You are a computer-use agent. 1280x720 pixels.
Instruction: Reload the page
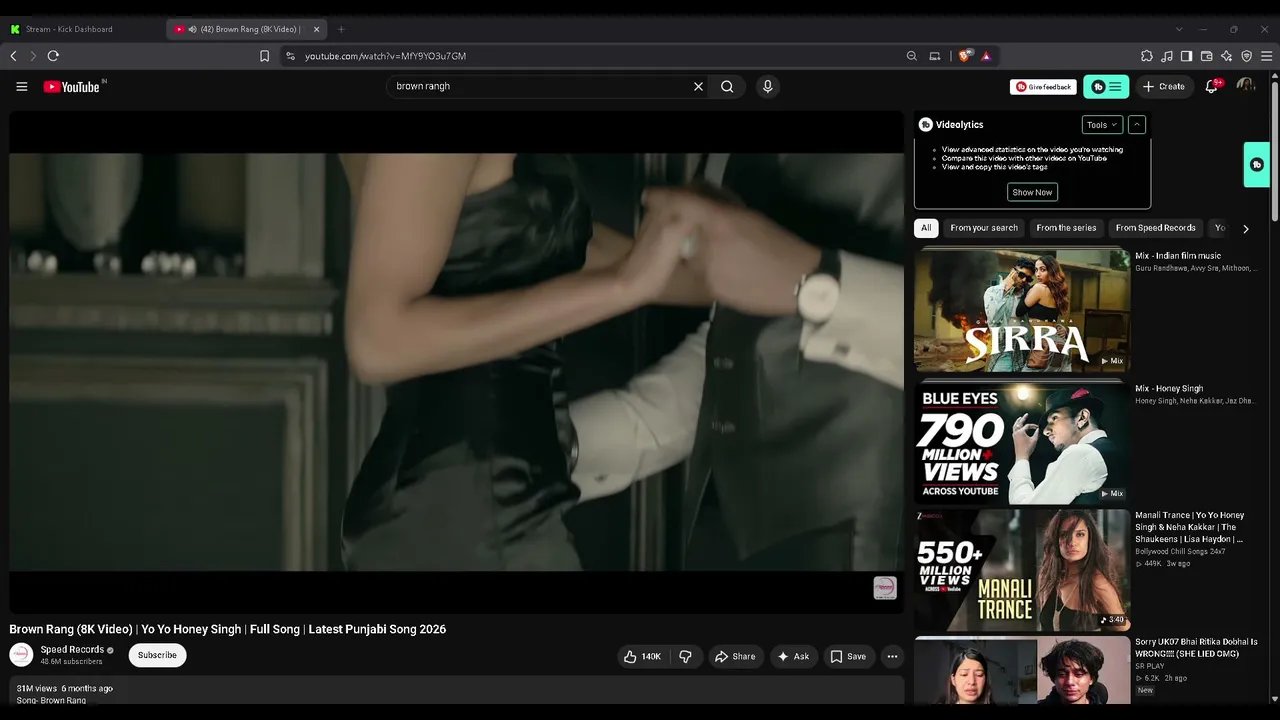tap(53, 56)
